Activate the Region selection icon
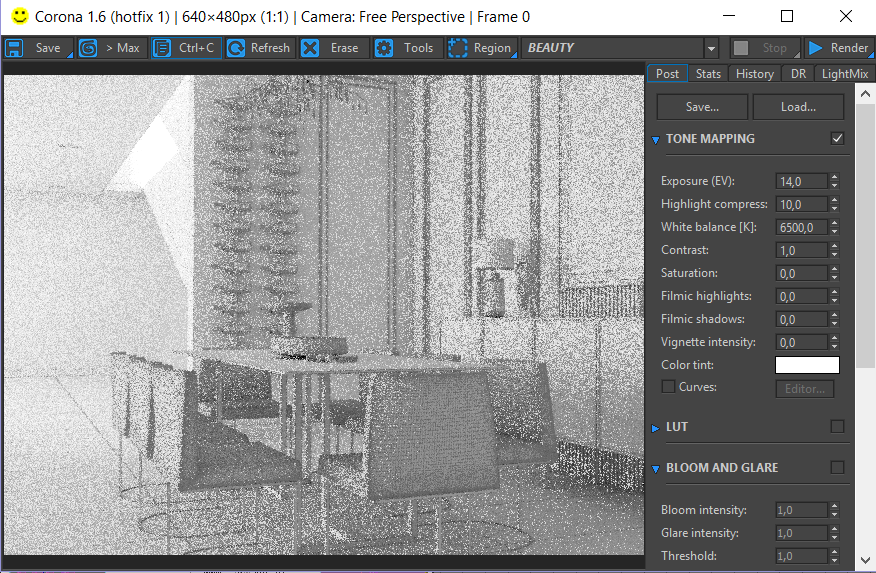Image resolution: width=876 pixels, height=573 pixels. coord(458,48)
